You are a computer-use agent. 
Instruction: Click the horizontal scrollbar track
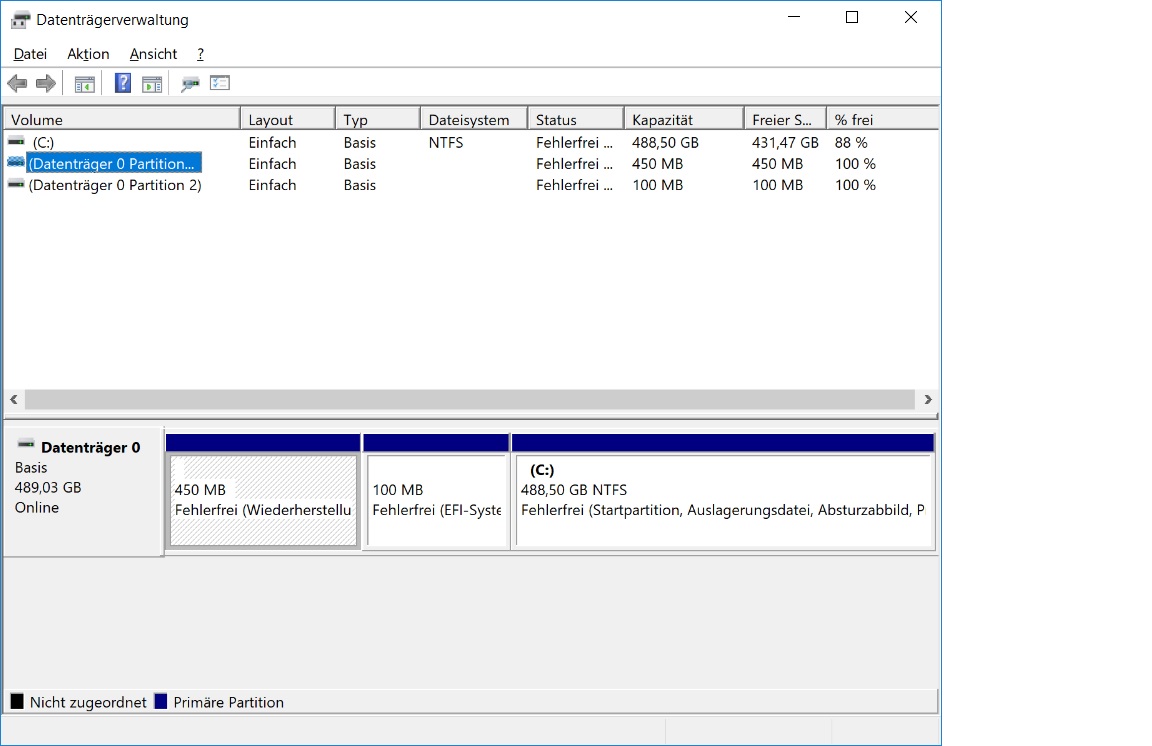(470, 399)
